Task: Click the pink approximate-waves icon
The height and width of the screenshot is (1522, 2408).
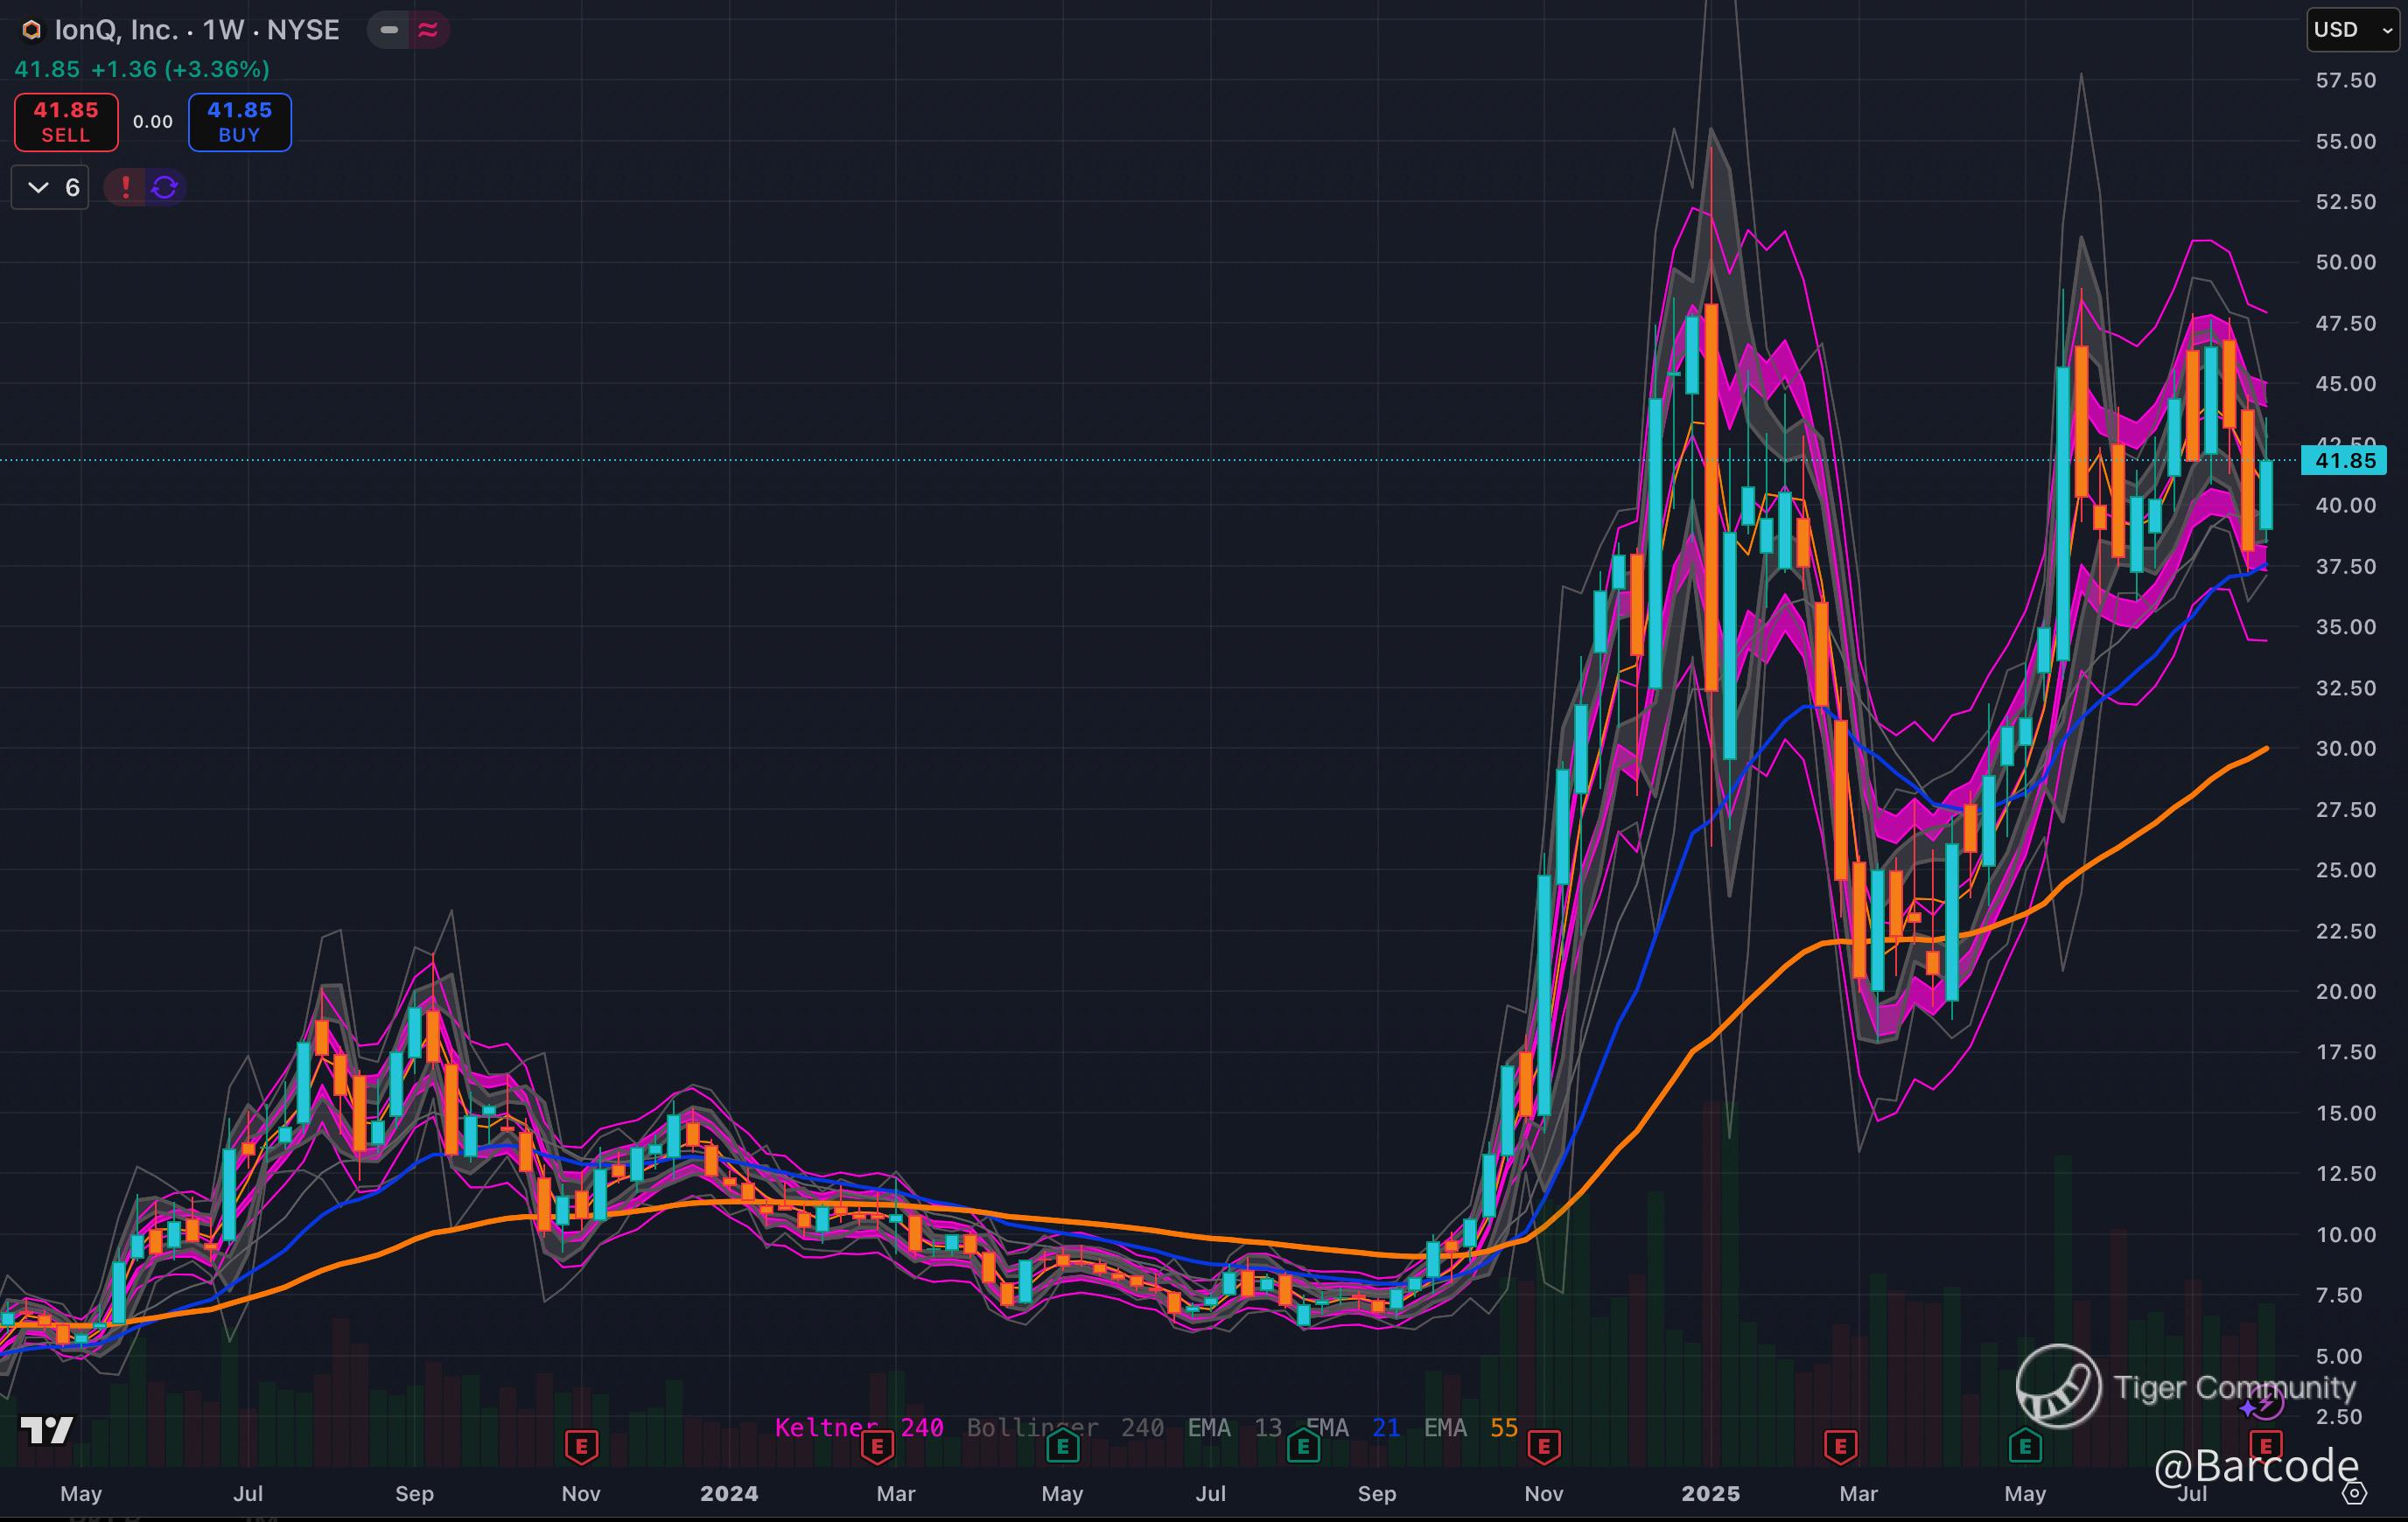Action: 428,30
